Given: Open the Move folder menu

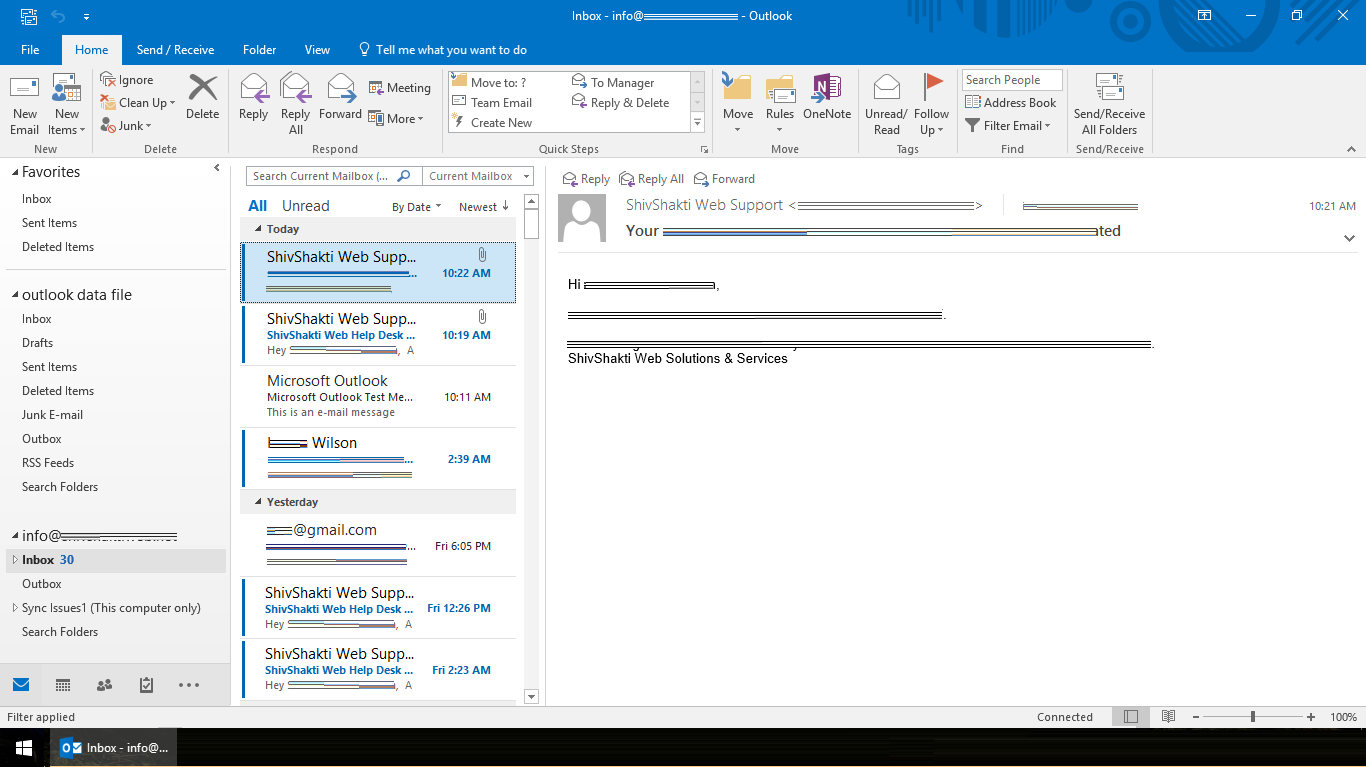Looking at the screenshot, I should (x=738, y=104).
